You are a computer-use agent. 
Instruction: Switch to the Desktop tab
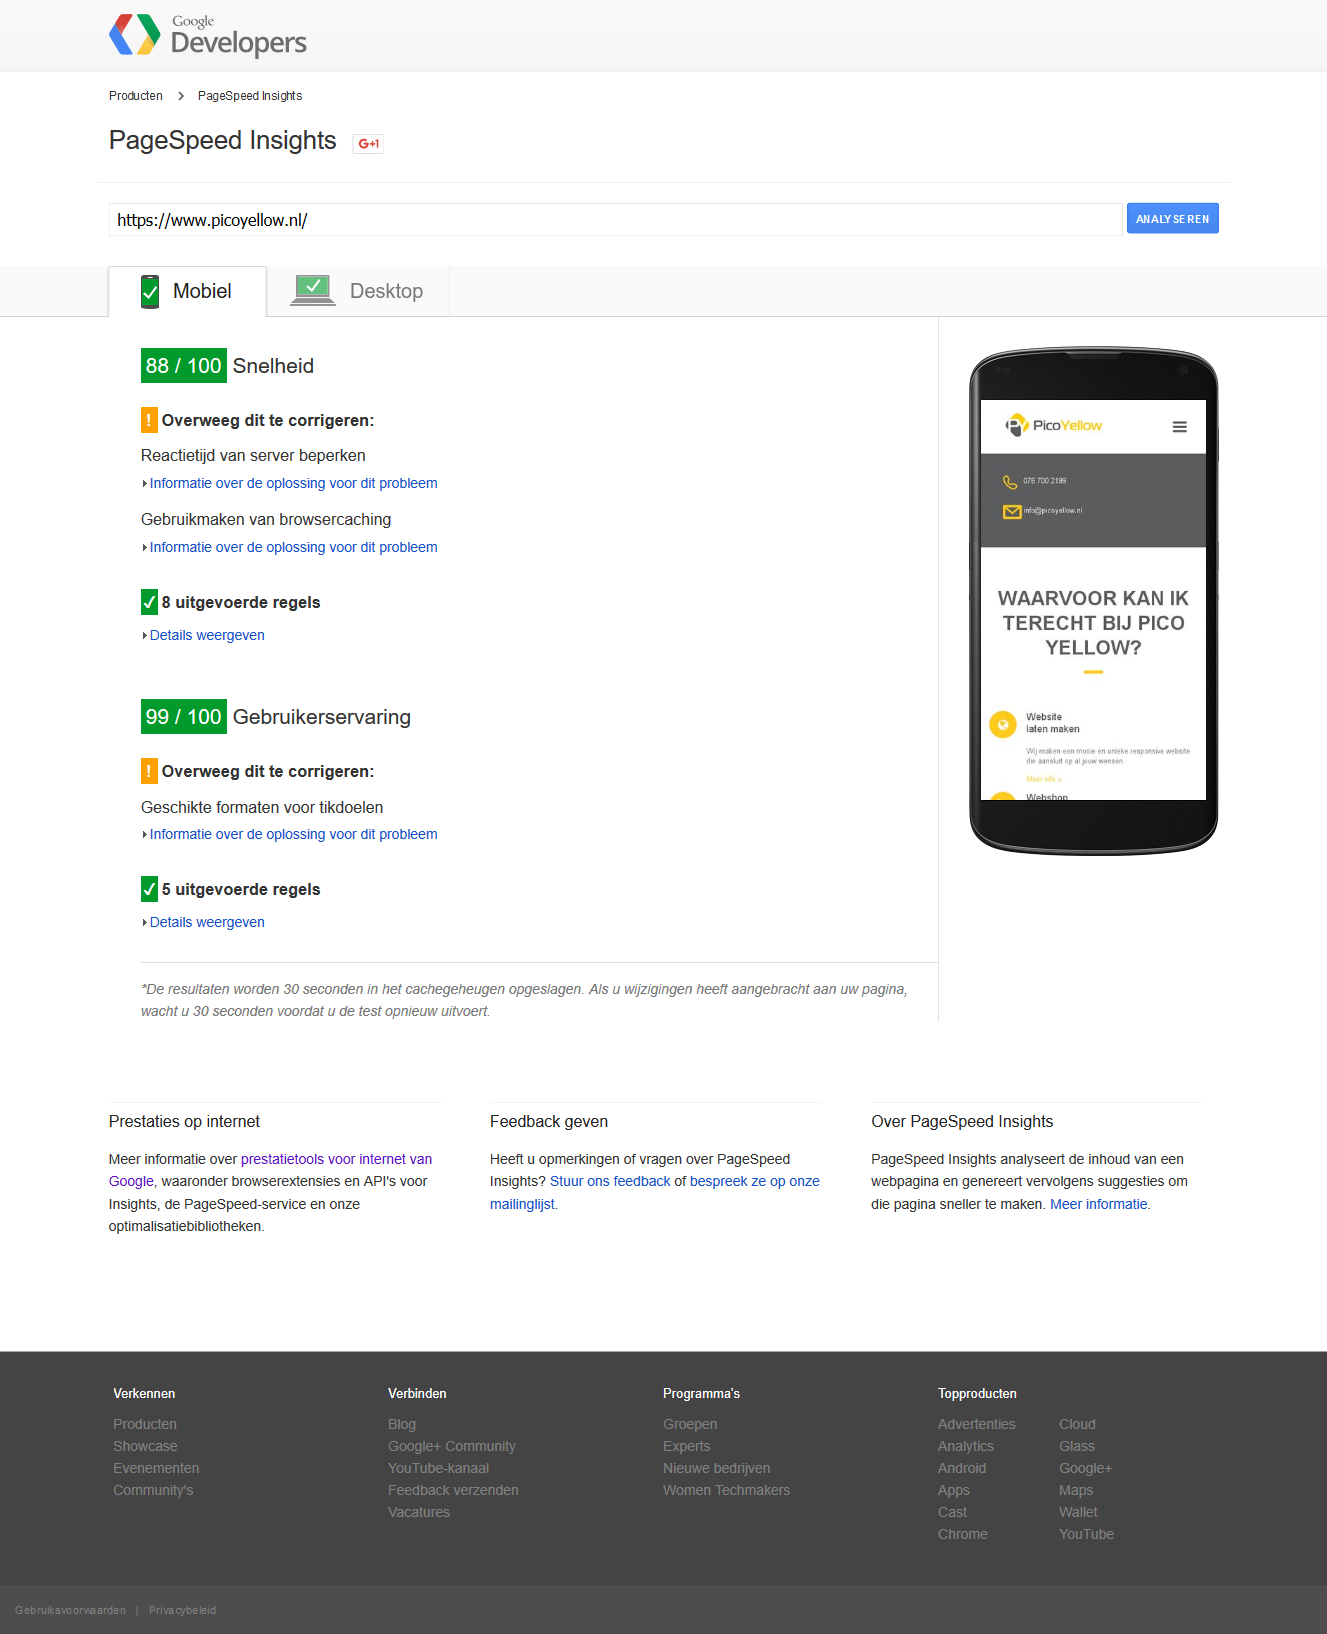click(358, 291)
